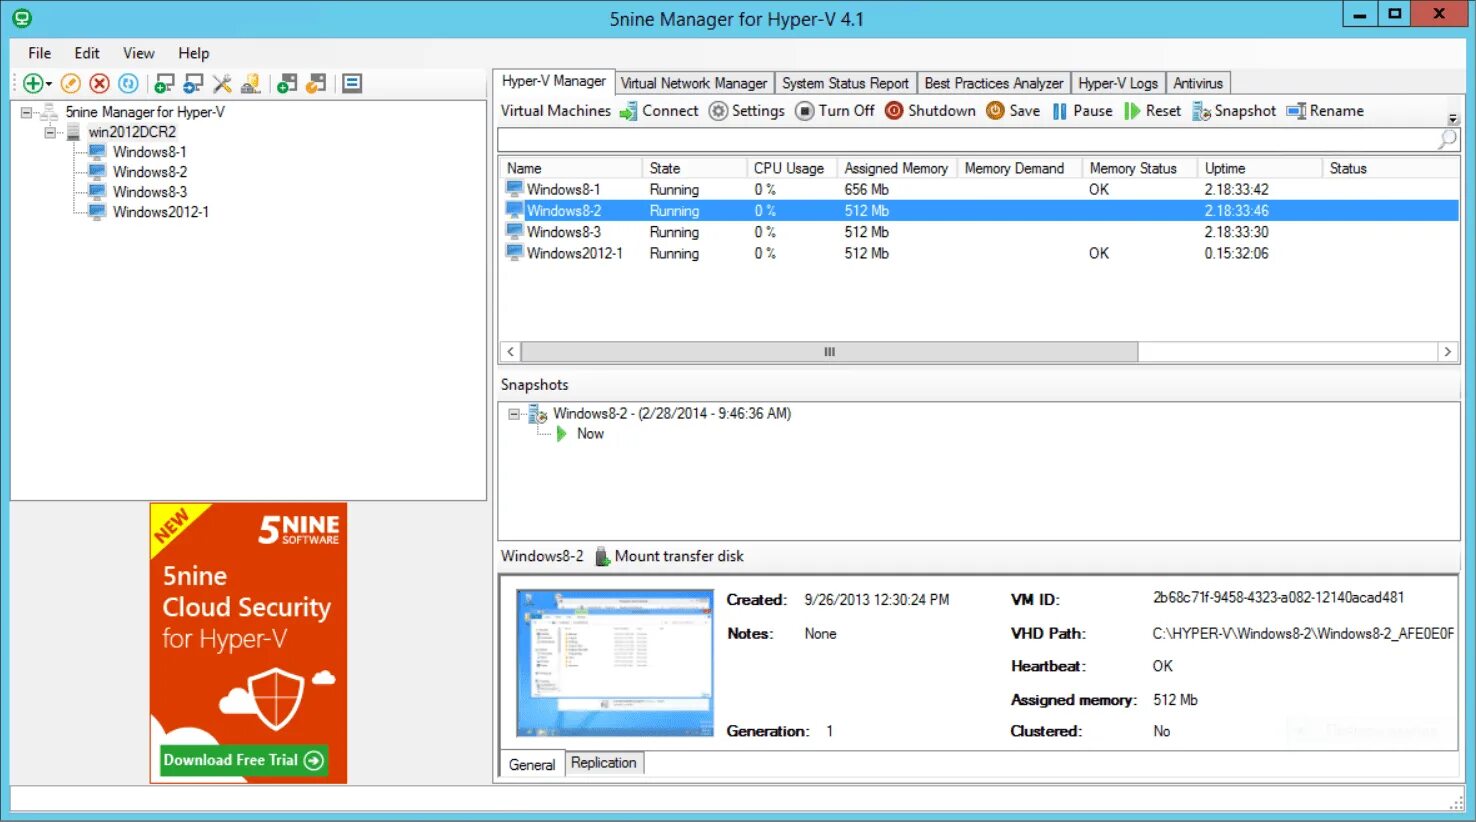Viewport: 1476px width, 822px height.
Task: Select Windows8-1 in the tree
Action: [149, 152]
